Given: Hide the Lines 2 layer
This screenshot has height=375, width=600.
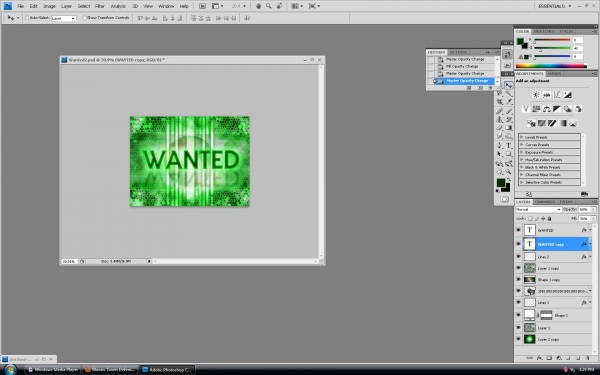Looking at the screenshot, I should coord(518,257).
